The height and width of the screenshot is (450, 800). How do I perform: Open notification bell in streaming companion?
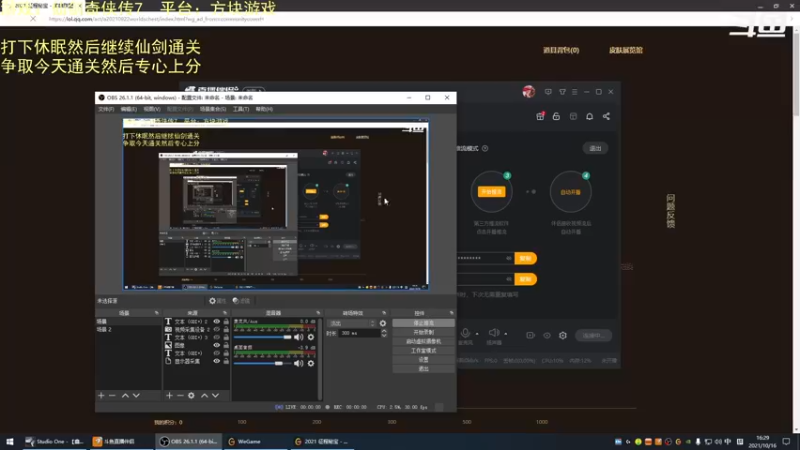(589, 116)
